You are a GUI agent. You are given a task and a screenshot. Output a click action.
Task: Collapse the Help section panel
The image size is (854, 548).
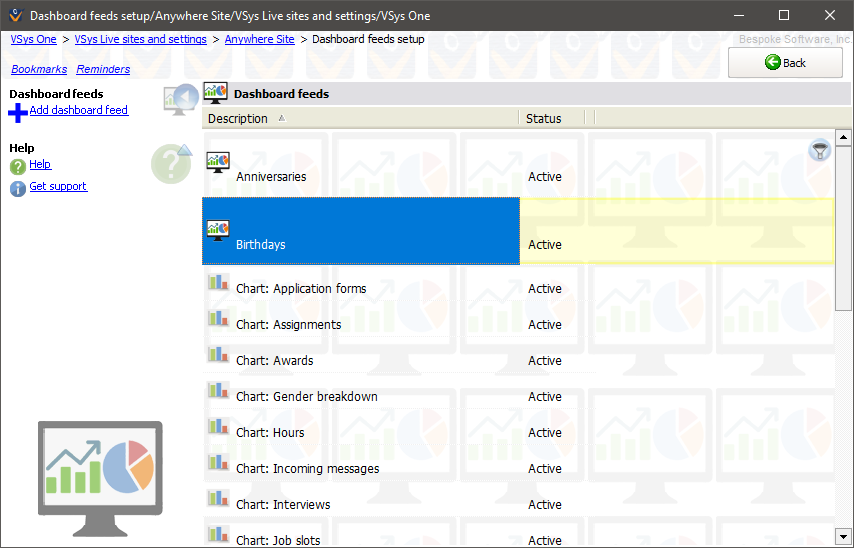coord(171,163)
